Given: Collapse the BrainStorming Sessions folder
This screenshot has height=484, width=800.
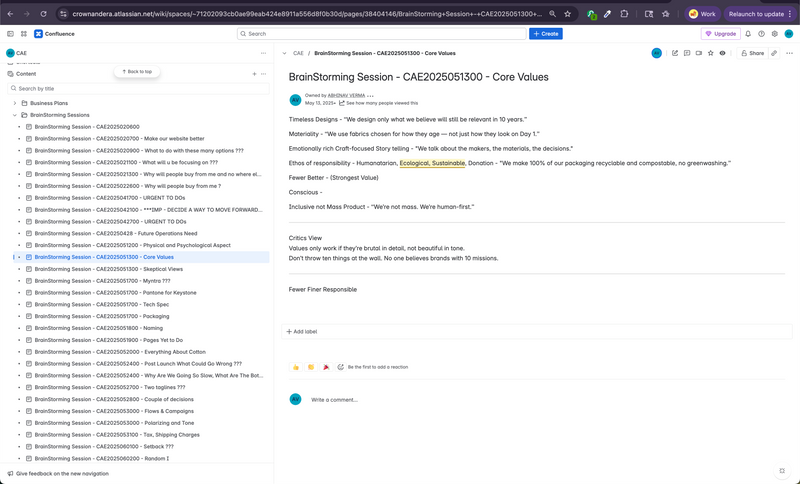Looking at the screenshot, I should click(x=14, y=115).
